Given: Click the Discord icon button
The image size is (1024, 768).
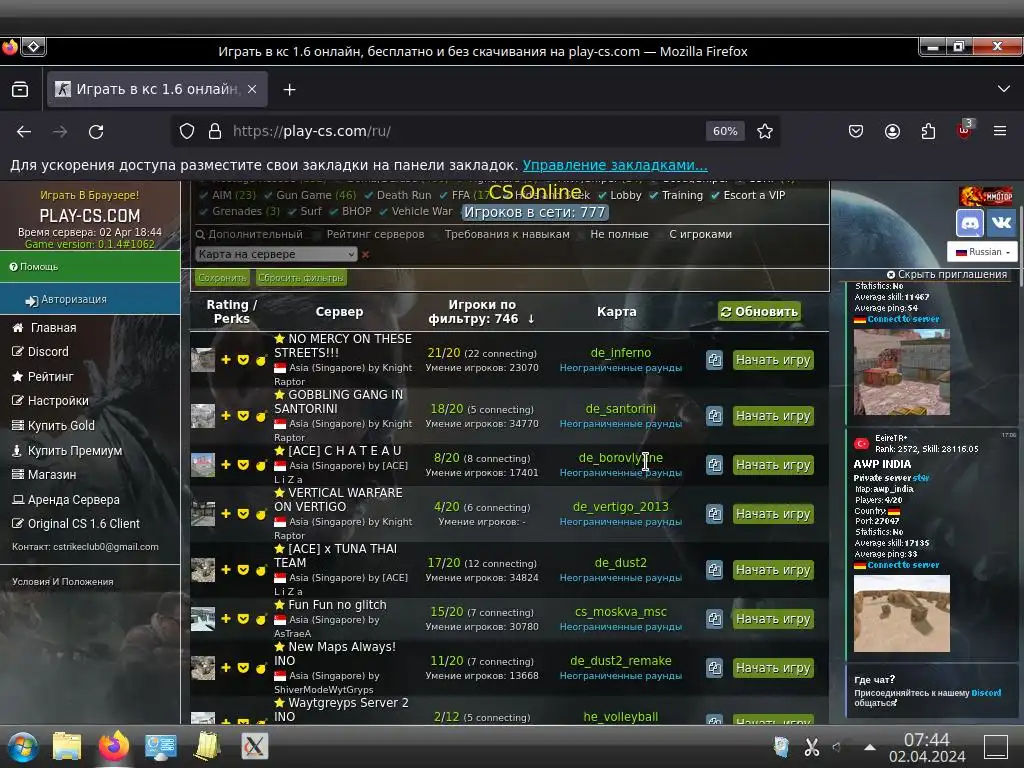Looking at the screenshot, I should click(x=970, y=223).
